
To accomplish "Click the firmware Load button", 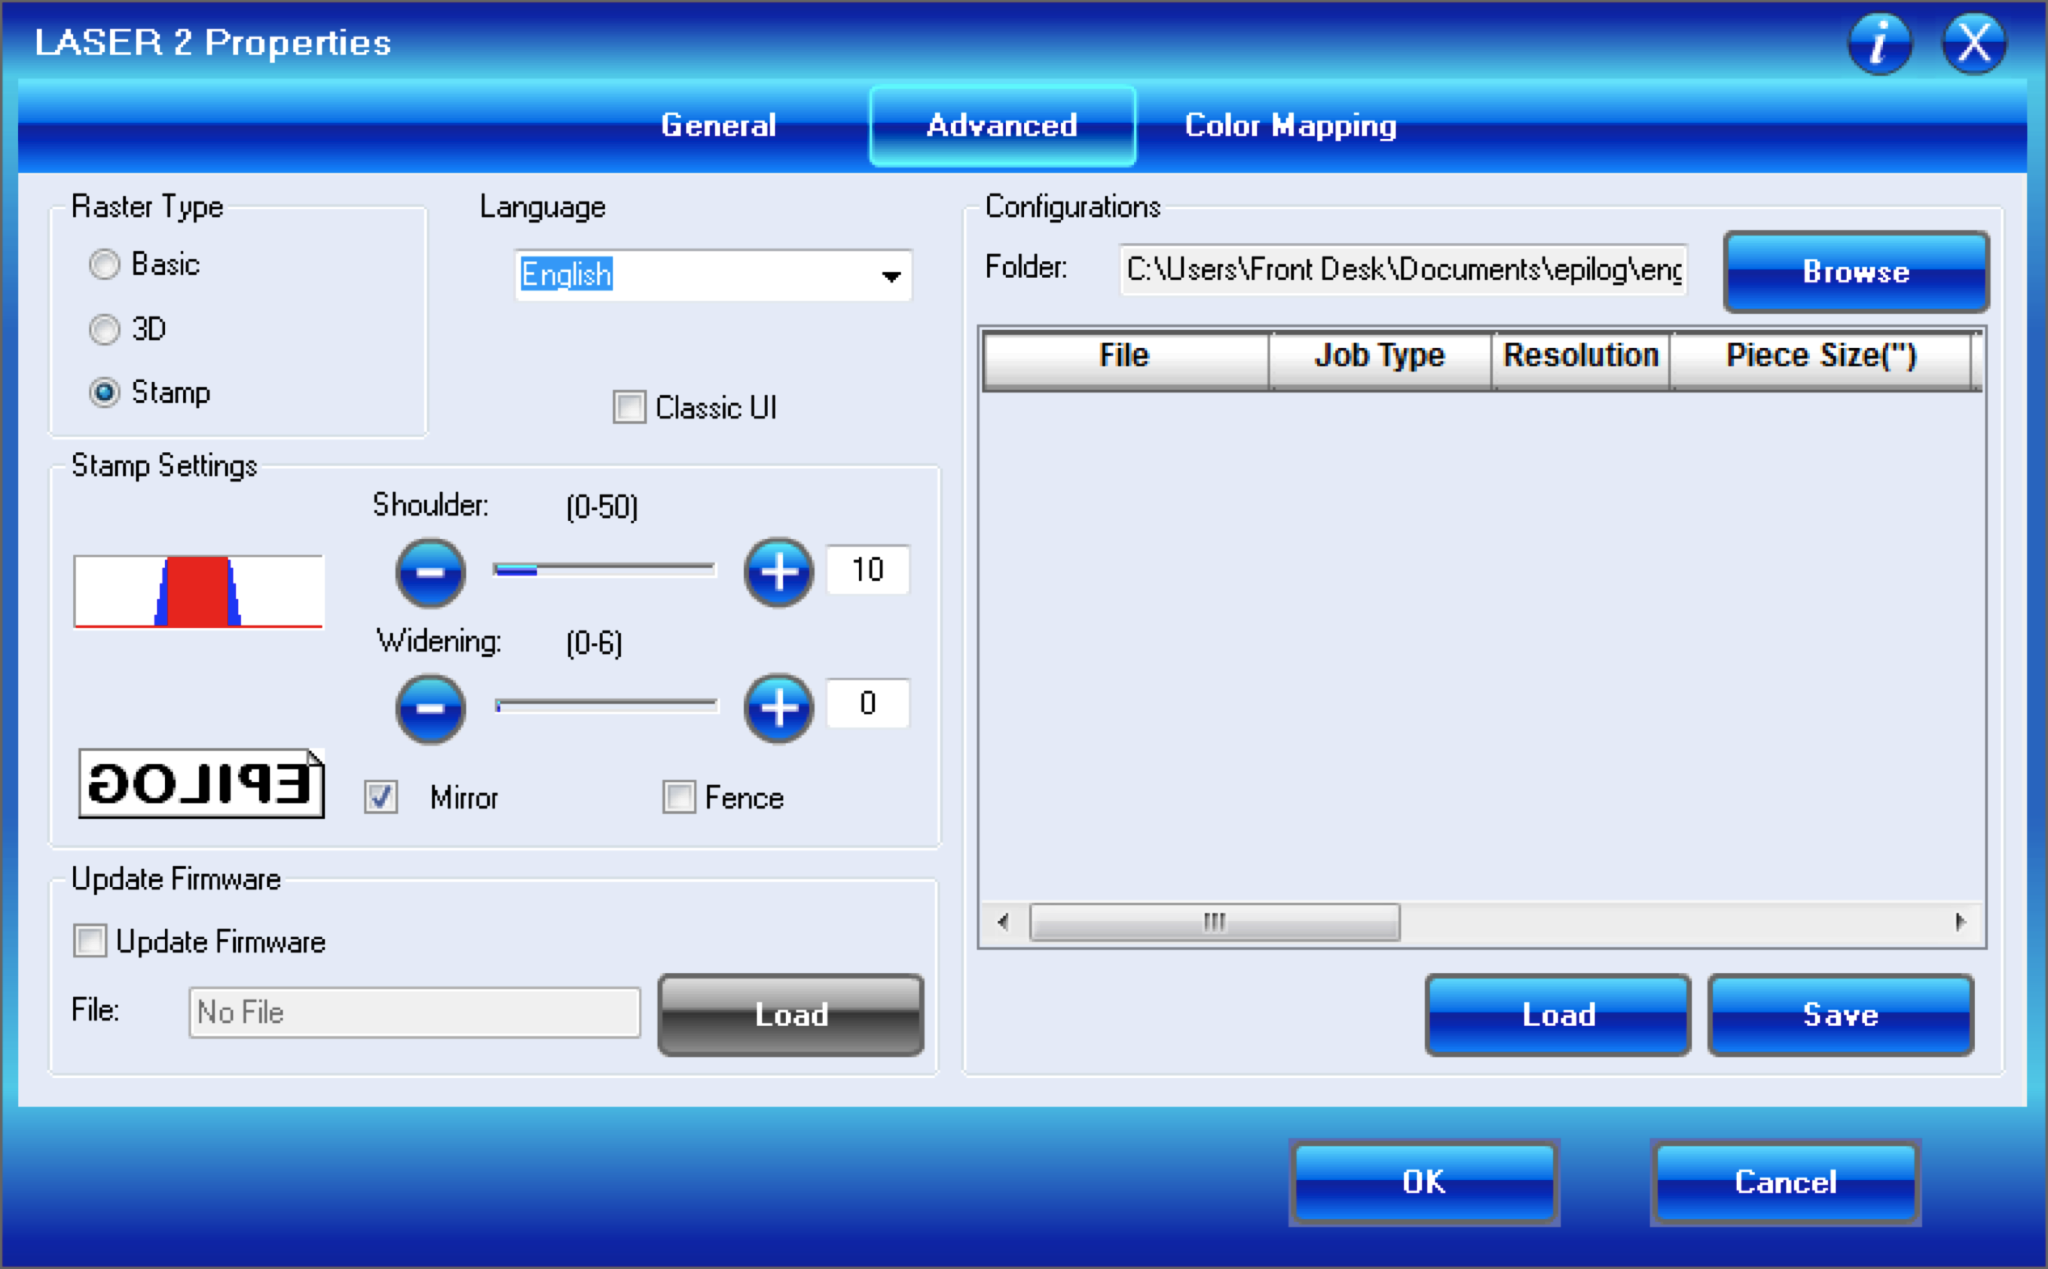I will click(x=791, y=1015).
